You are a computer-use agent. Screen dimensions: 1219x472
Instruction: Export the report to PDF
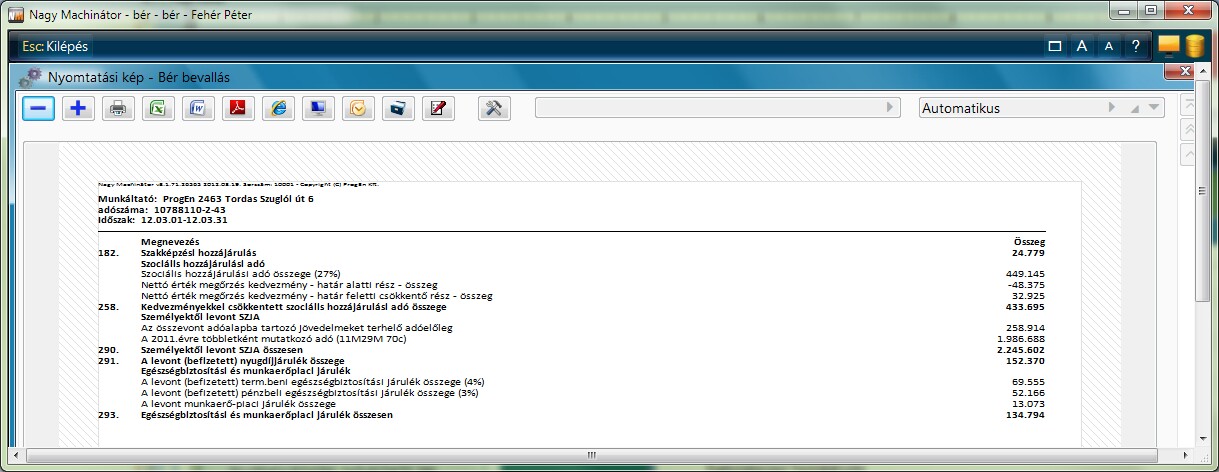coord(238,108)
